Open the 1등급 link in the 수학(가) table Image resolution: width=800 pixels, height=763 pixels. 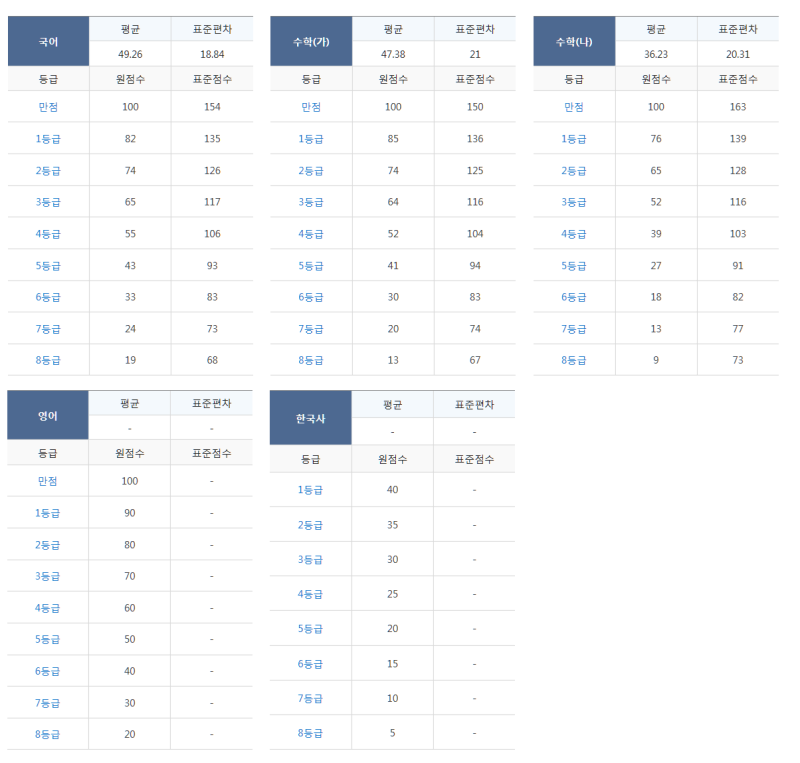click(311, 139)
